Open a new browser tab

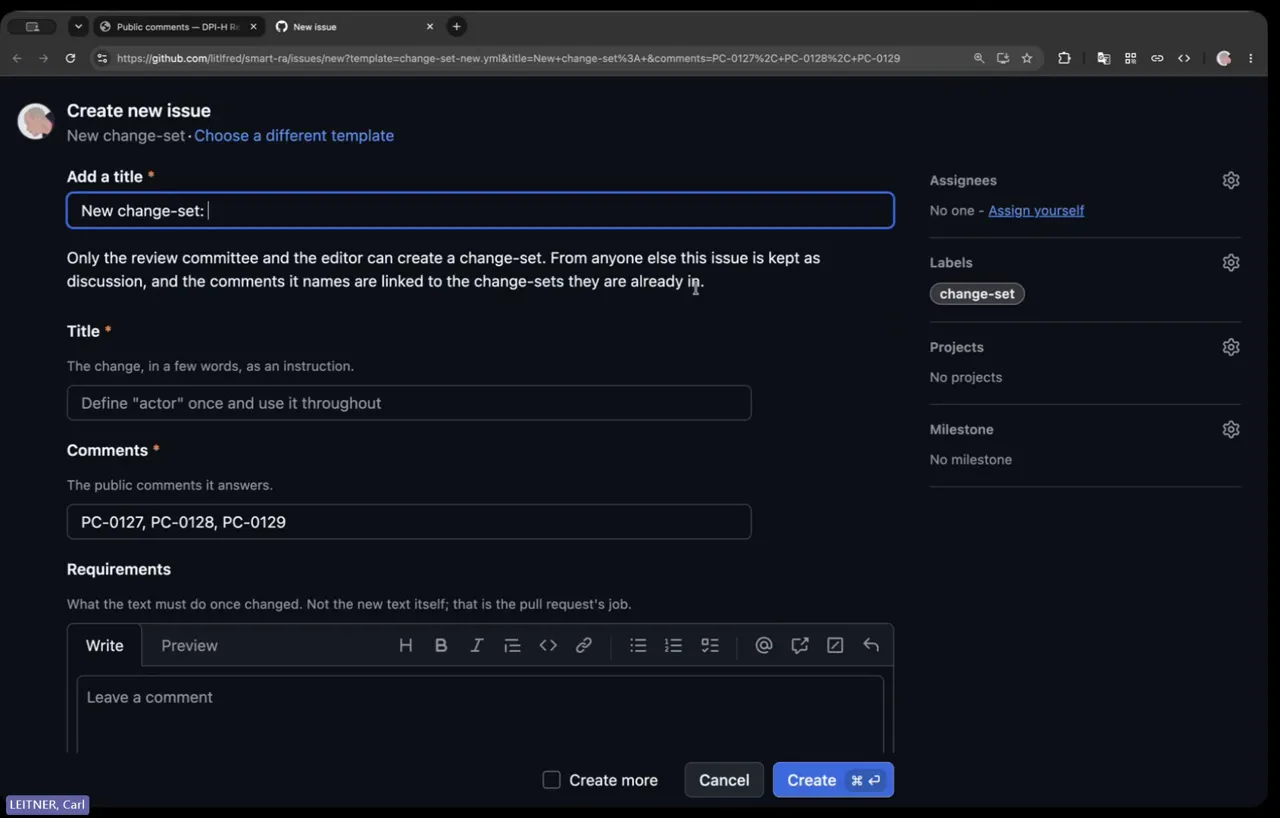point(456,26)
